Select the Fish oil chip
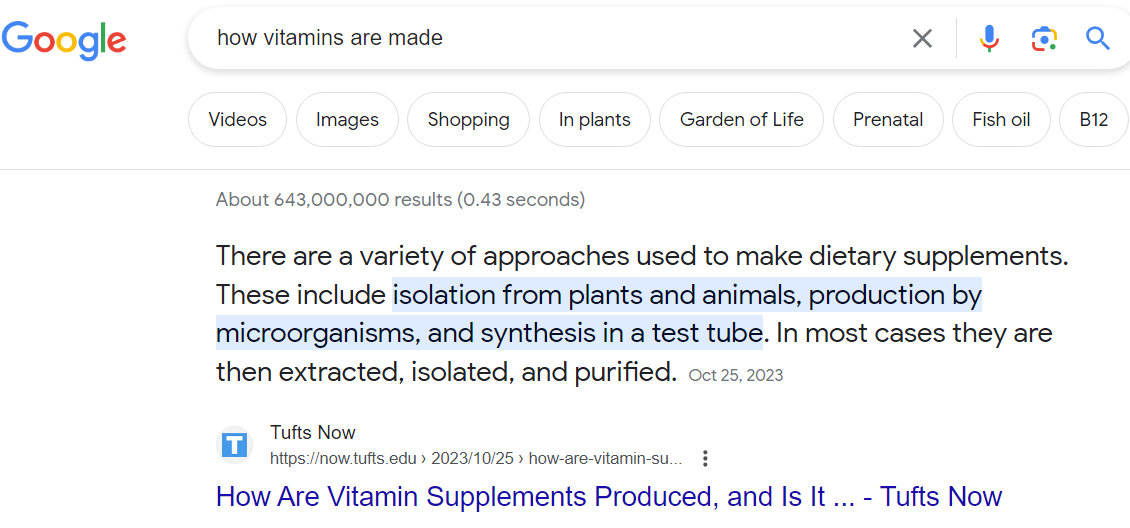 click(x=1001, y=120)
